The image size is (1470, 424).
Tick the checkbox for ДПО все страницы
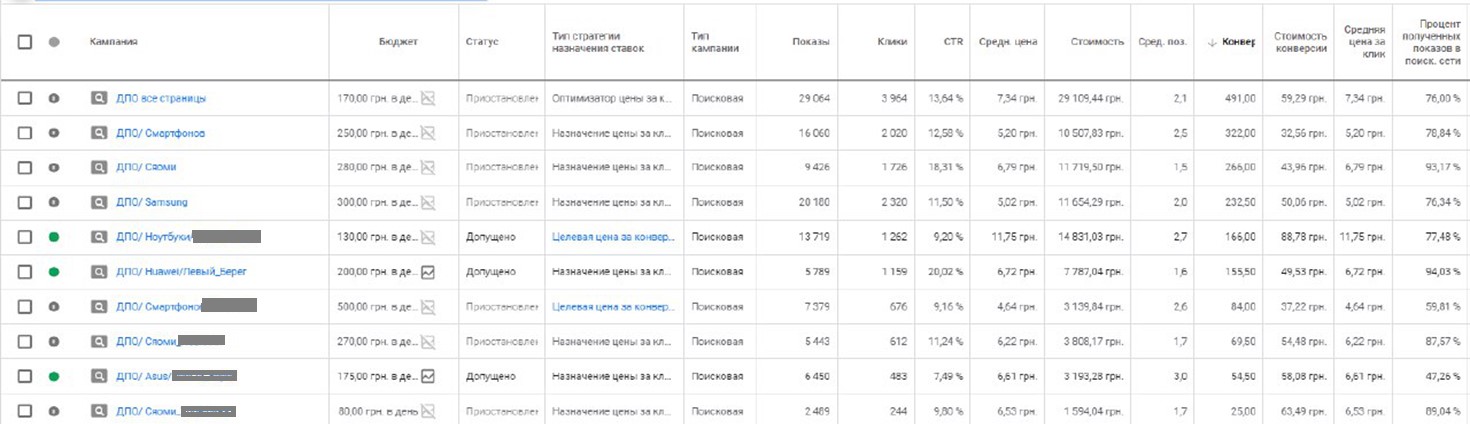pyautogui.click(x=25, y=98)
